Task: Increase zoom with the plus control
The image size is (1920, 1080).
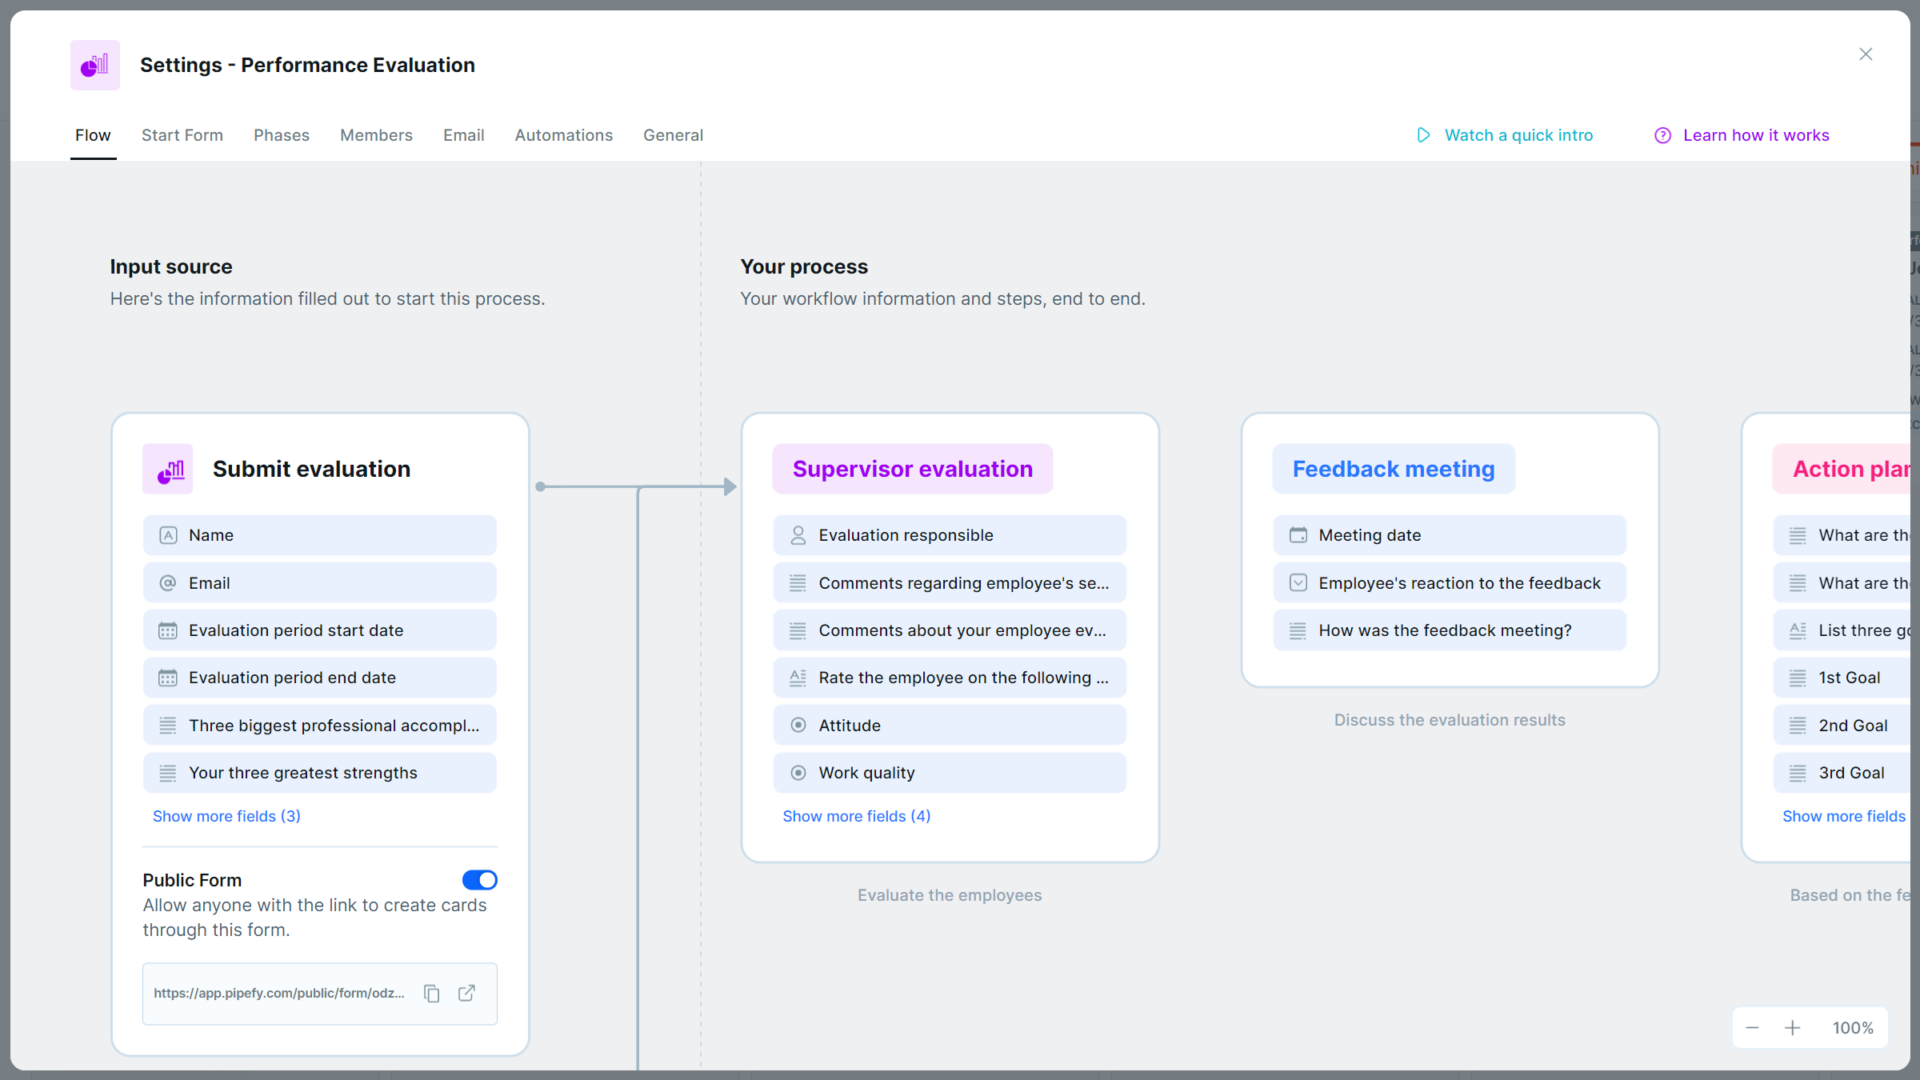Action: point(1794,1027)
